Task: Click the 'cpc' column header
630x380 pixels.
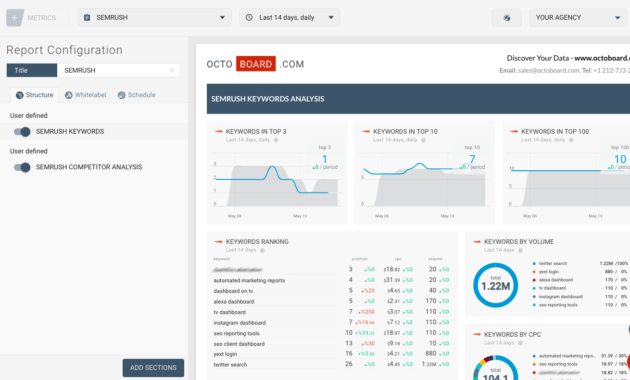Action: 398,259
